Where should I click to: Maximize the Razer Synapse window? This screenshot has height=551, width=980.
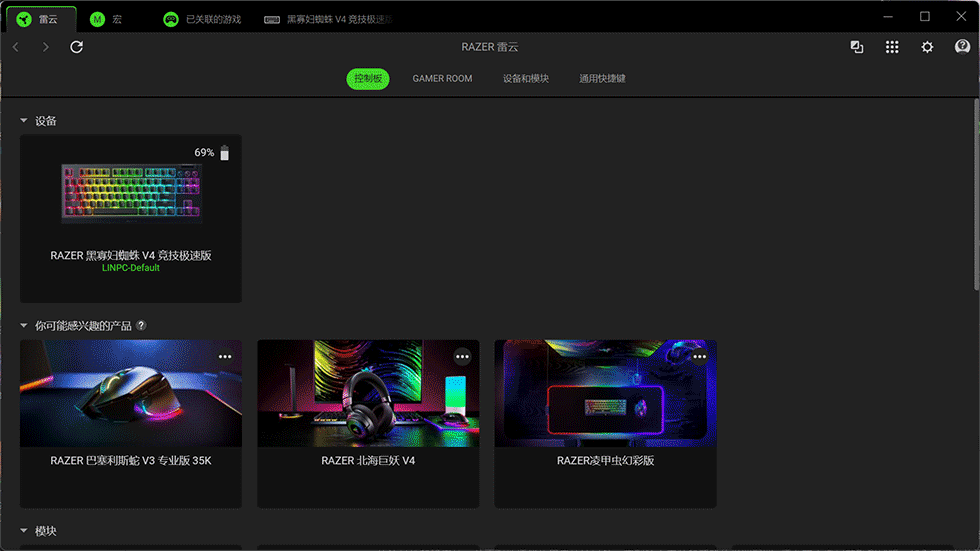coord(925,17)
